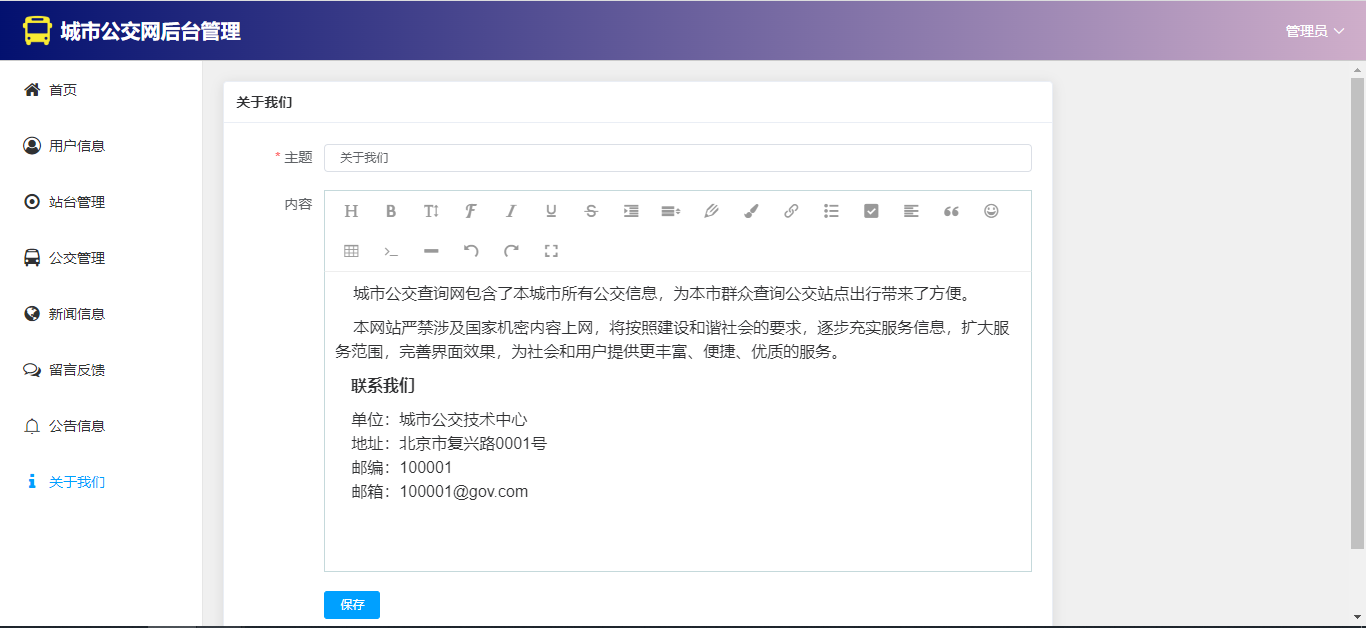Toggle italic formatting
Viewport: 1366px width, 628px height.
(511, 211)
